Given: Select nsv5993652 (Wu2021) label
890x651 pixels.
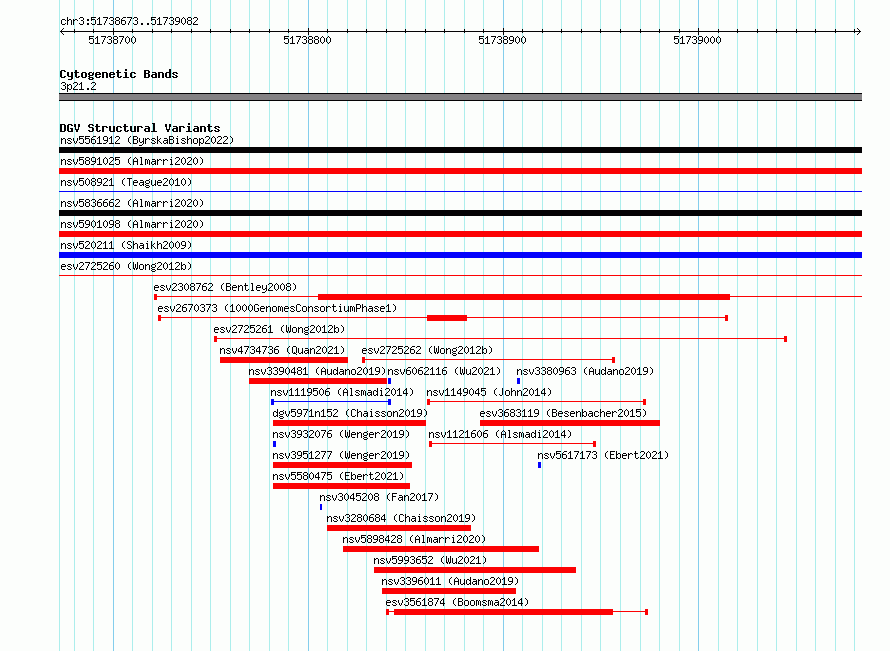Looking at the screenshot, I should pos(430,560).
